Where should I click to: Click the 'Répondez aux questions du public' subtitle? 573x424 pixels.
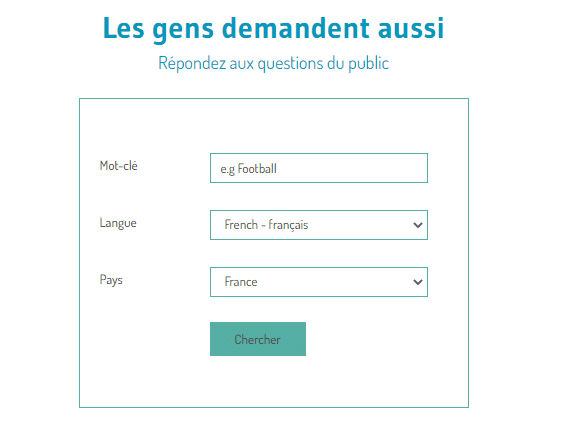[273, 63]
